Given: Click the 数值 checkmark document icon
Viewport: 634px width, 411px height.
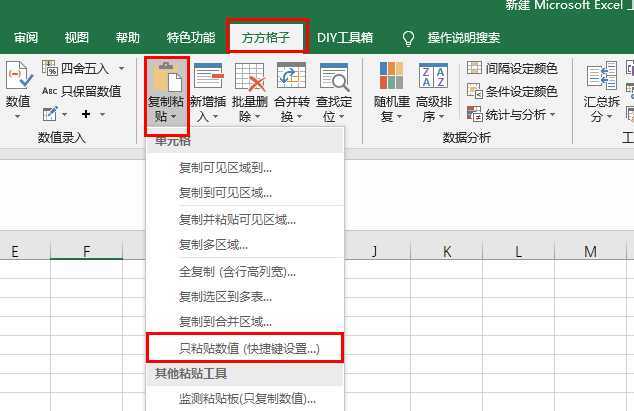Looking at the screenshot, I should (x=18, y=76).
